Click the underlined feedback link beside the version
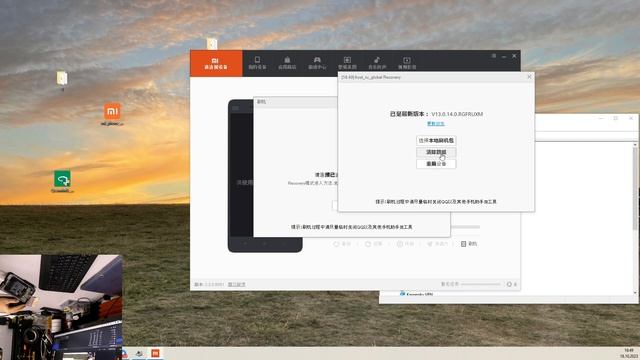The image size is (640, 360). [236, 284]
